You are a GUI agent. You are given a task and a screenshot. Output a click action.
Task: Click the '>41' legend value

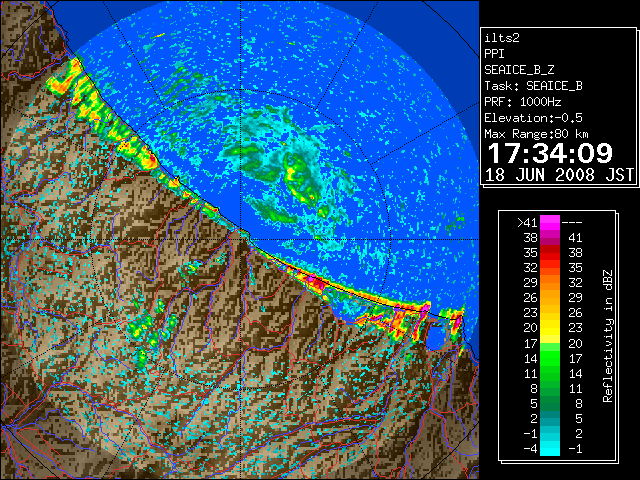point(527,223)
